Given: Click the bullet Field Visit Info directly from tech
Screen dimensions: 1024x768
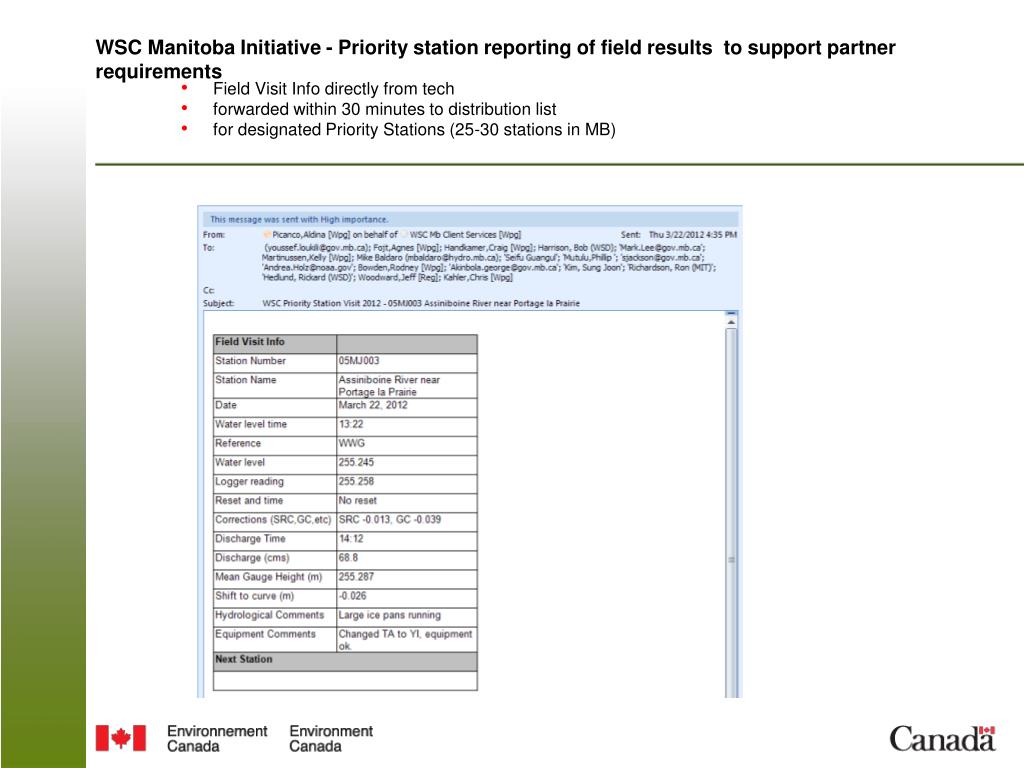Looking at the screenshot, I should (333, 89).
